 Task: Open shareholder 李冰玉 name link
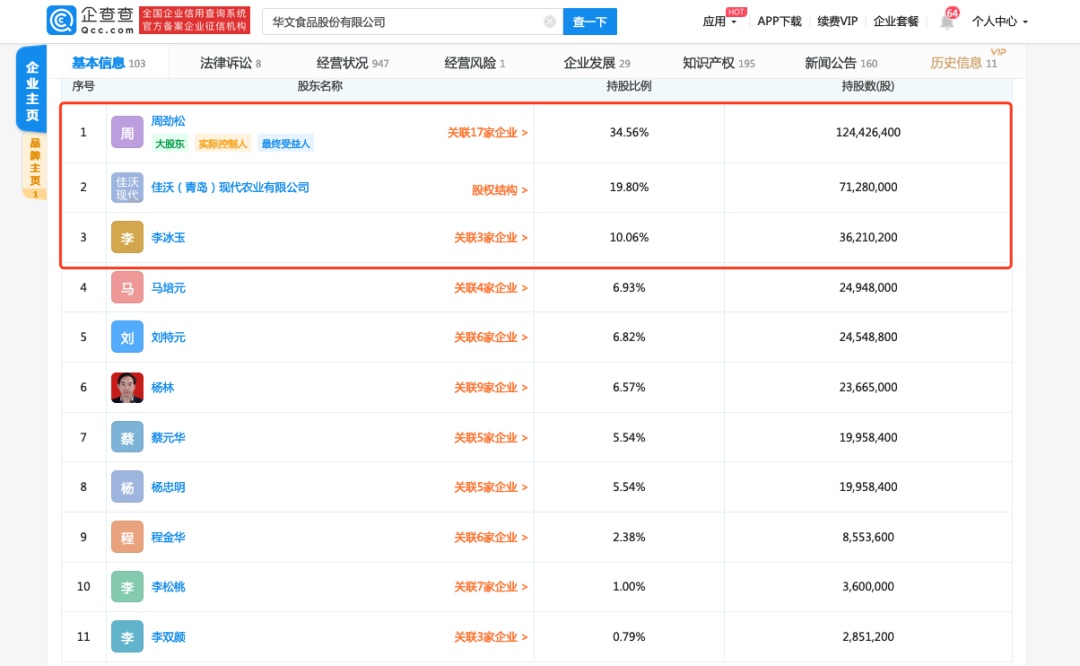(x=168, y=238)
